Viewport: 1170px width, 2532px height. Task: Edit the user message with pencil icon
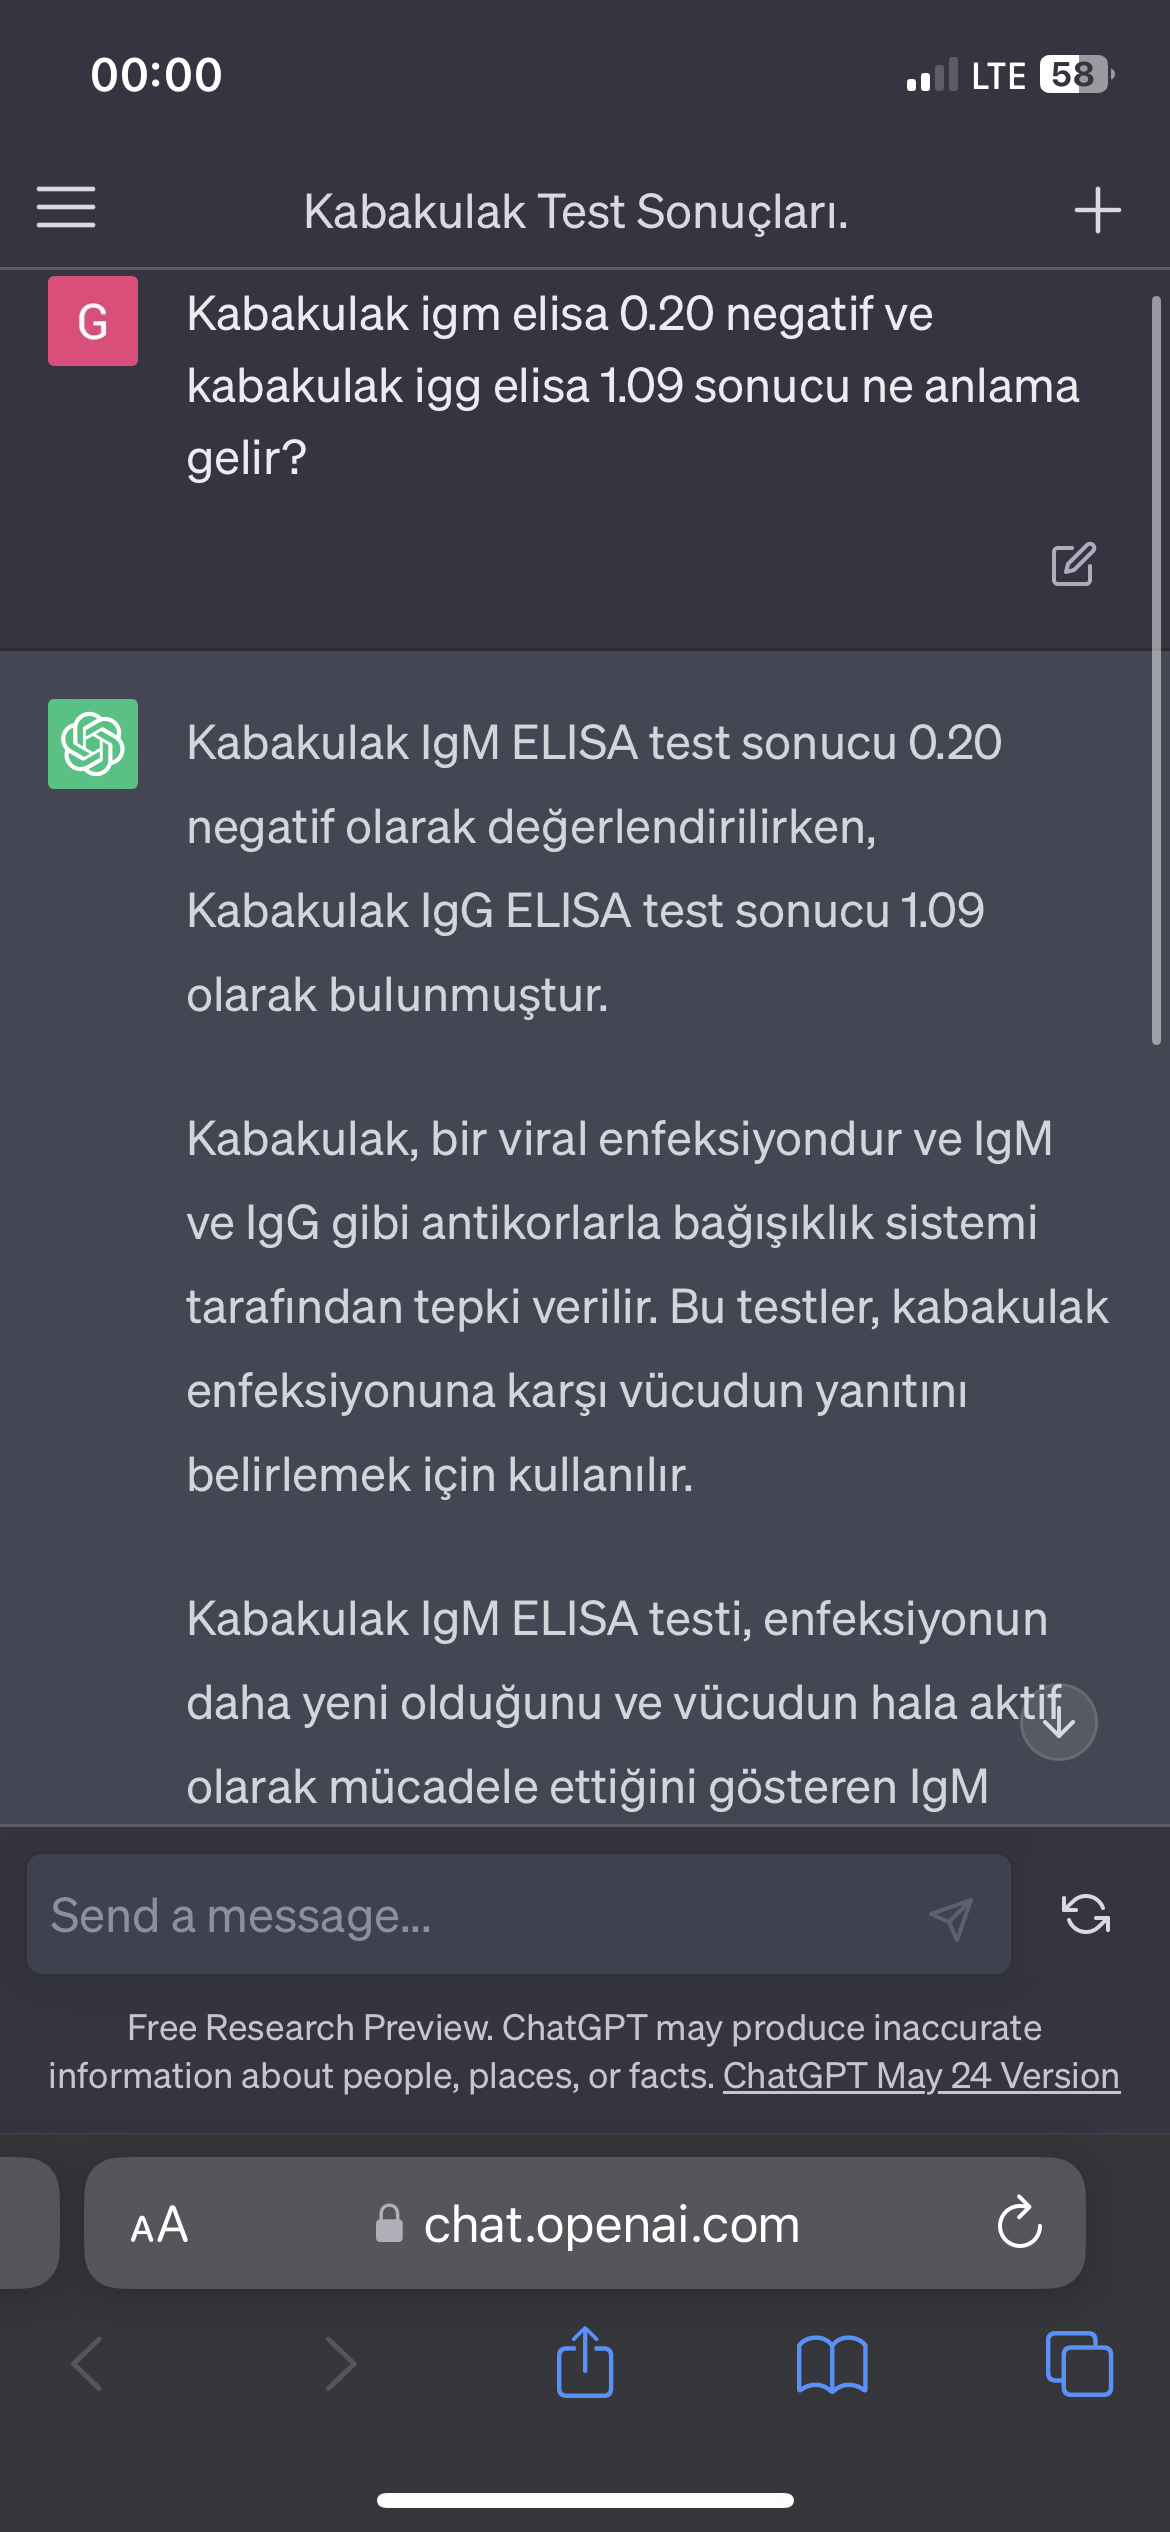tap(1073, 565)
